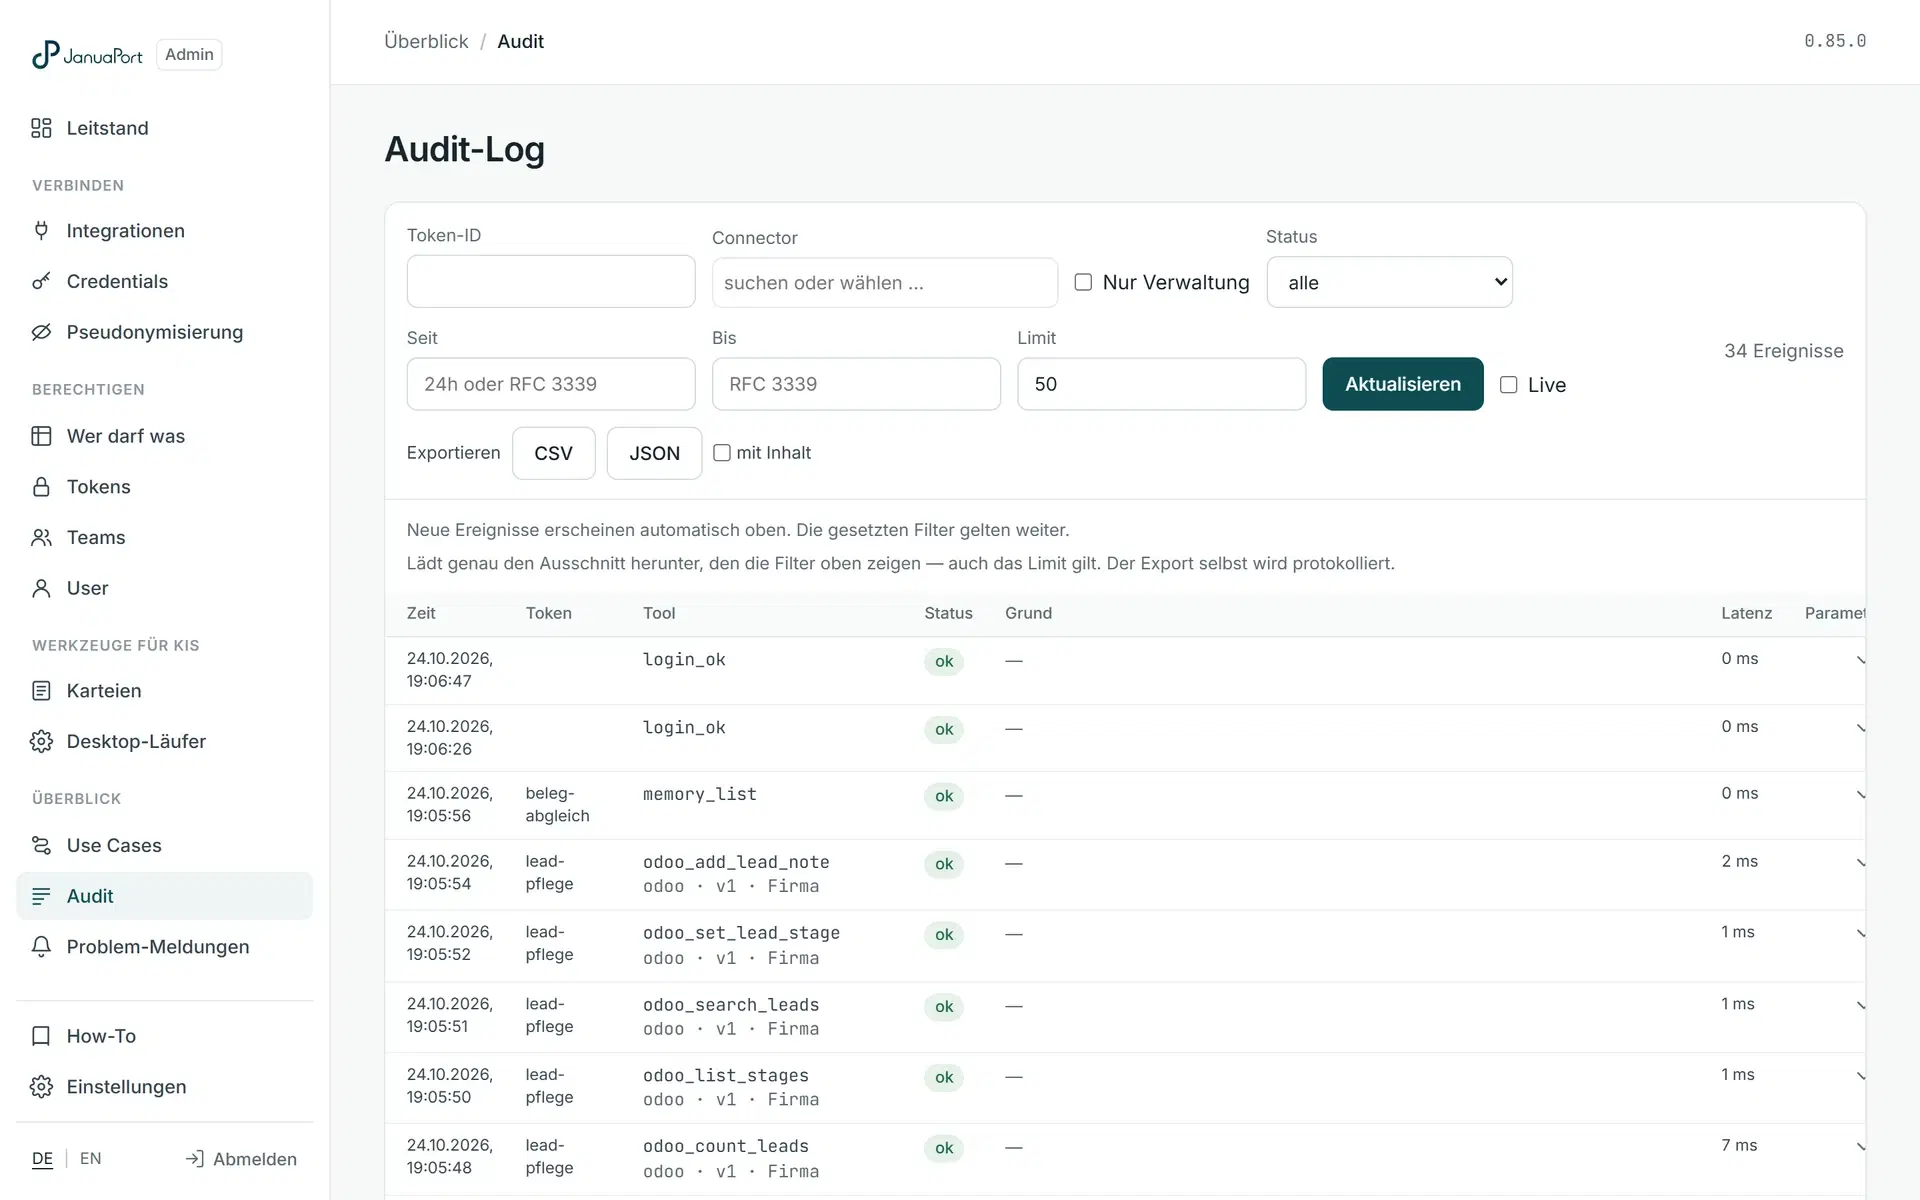The image size is (1920, 1200).
Task: Click the Wer darf was table icon
Action: coord(41,436)
